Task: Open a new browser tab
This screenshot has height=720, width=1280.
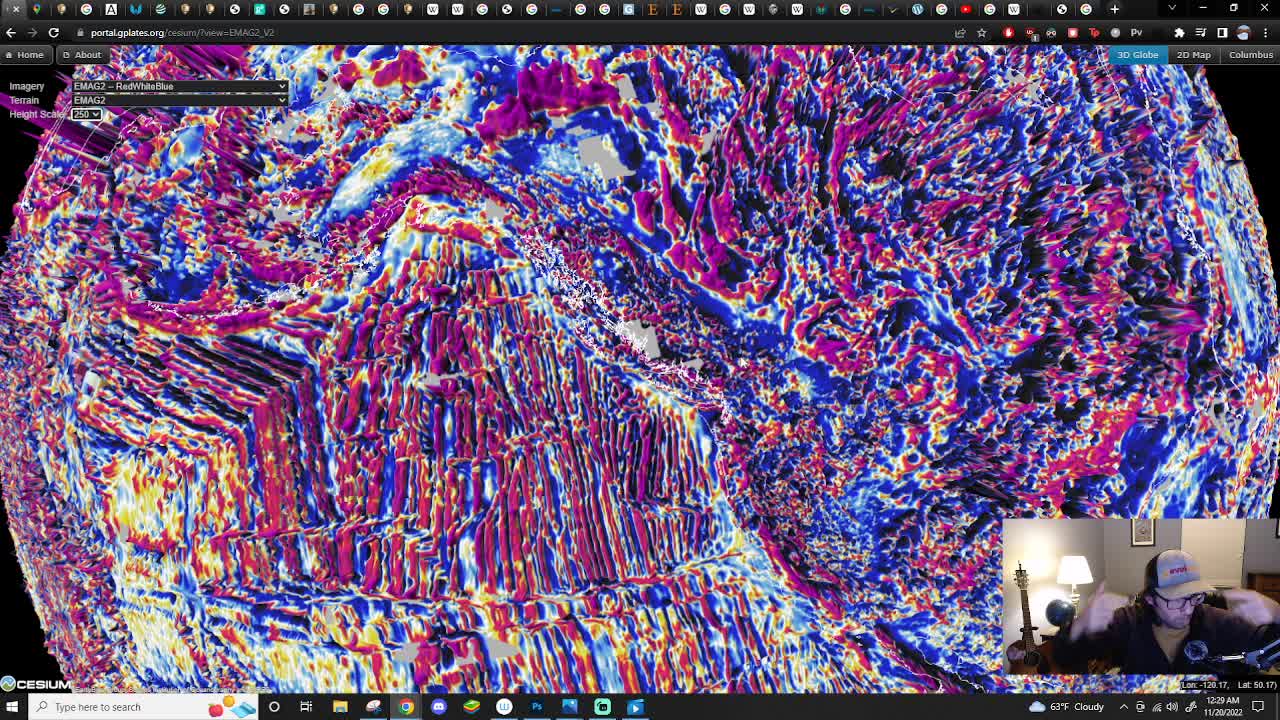Action: (x=1114, y=9)
